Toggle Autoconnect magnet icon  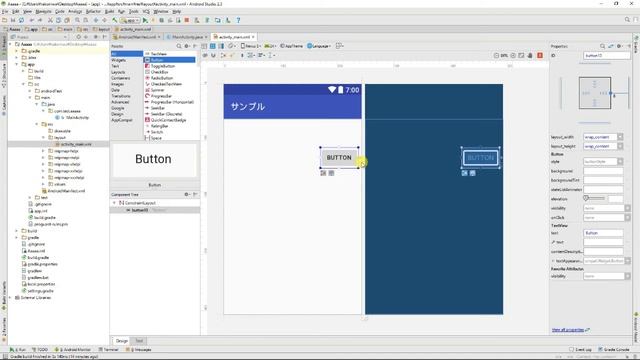(x=213, y=55)
